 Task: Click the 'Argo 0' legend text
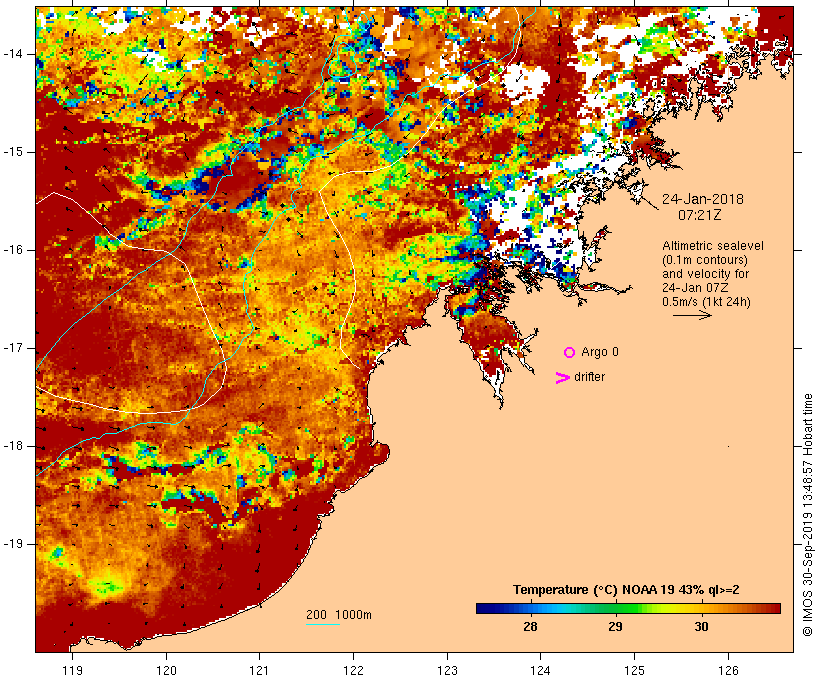pyautogui.click(x=600, y=352)
